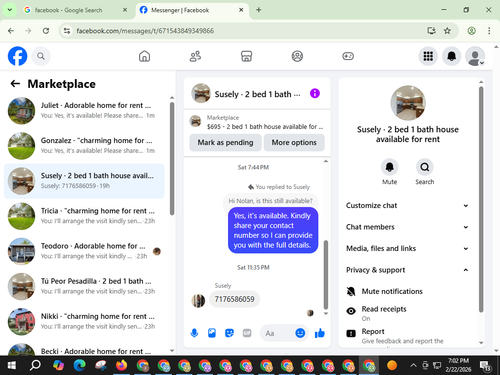Image resolution: width=500 pixels, height=375 pixels.
Task: Open the Facebook logo home link
Action: point(17,56)
